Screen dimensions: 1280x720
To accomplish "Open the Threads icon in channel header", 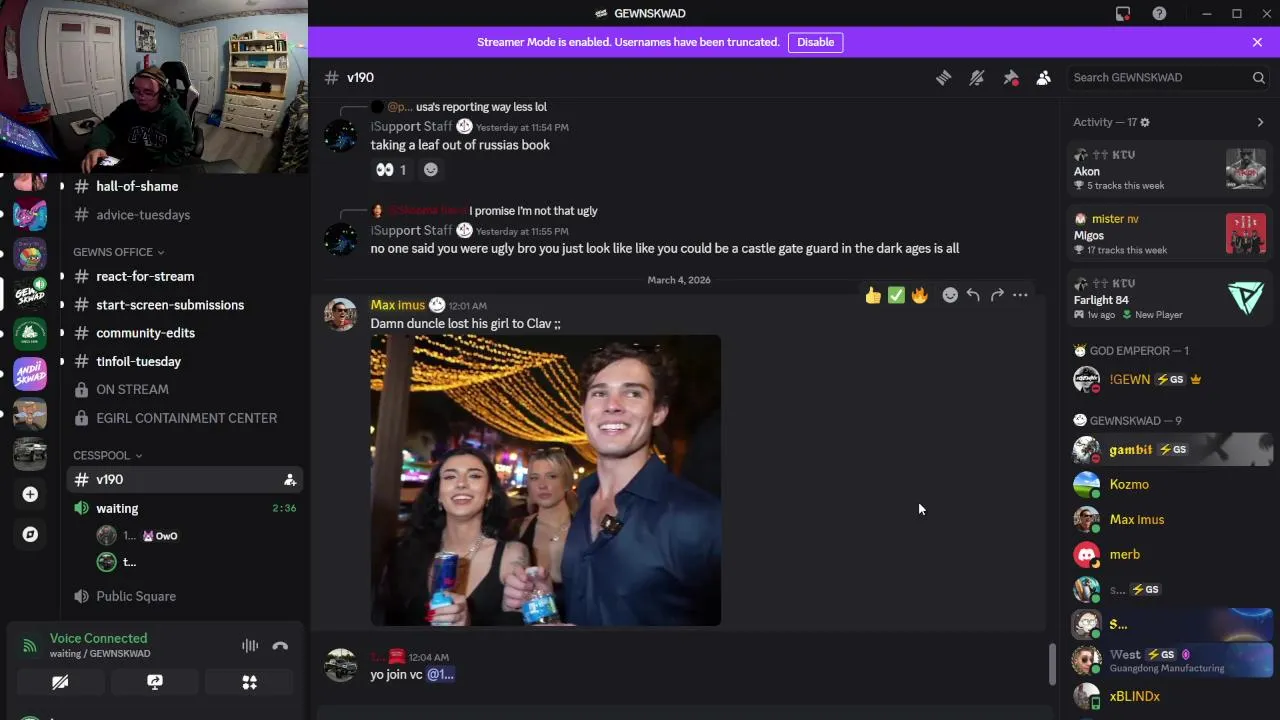I will (943, 78).
